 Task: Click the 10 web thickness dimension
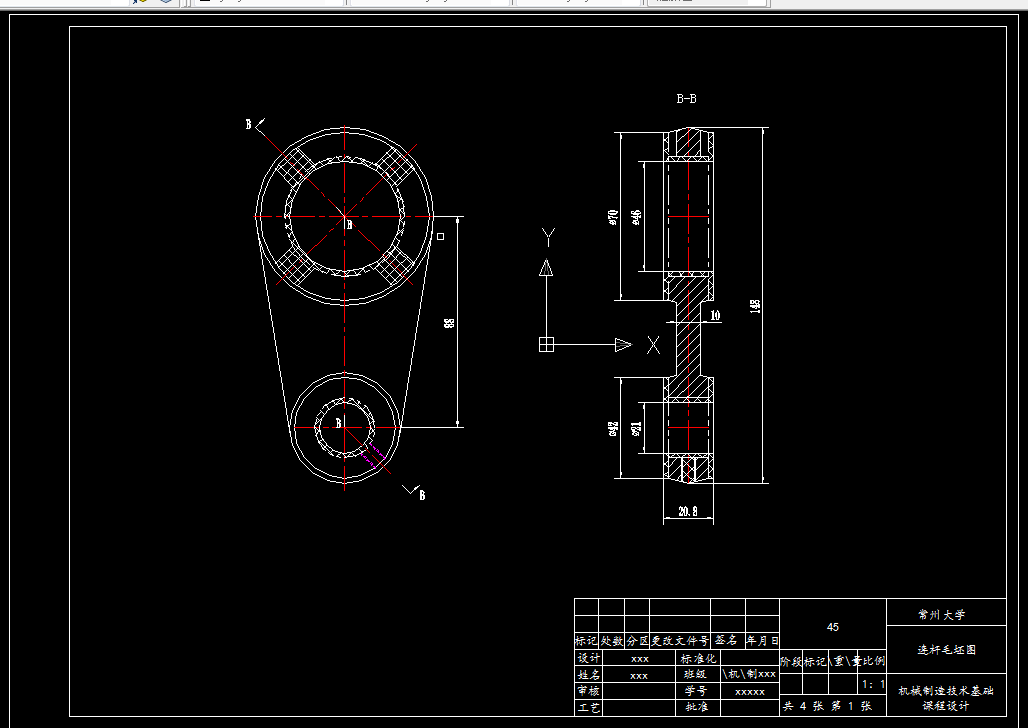click(x=715, y=315)
